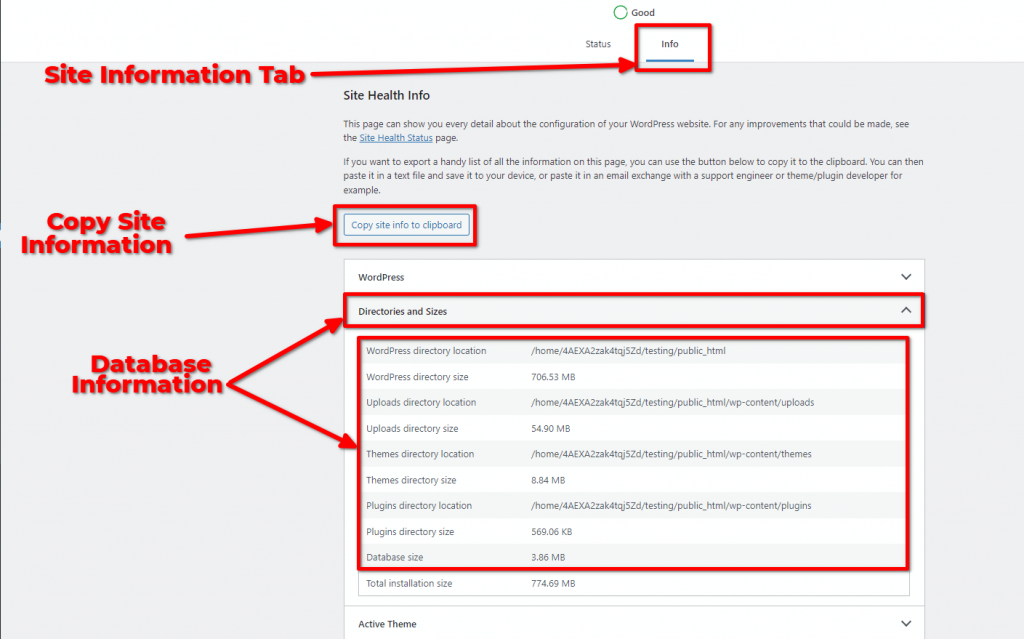The width and height of the screenshot is (1024, 639).
Task: Click the 8.84 MB themes size value
Action: click(x=548, y=480)
